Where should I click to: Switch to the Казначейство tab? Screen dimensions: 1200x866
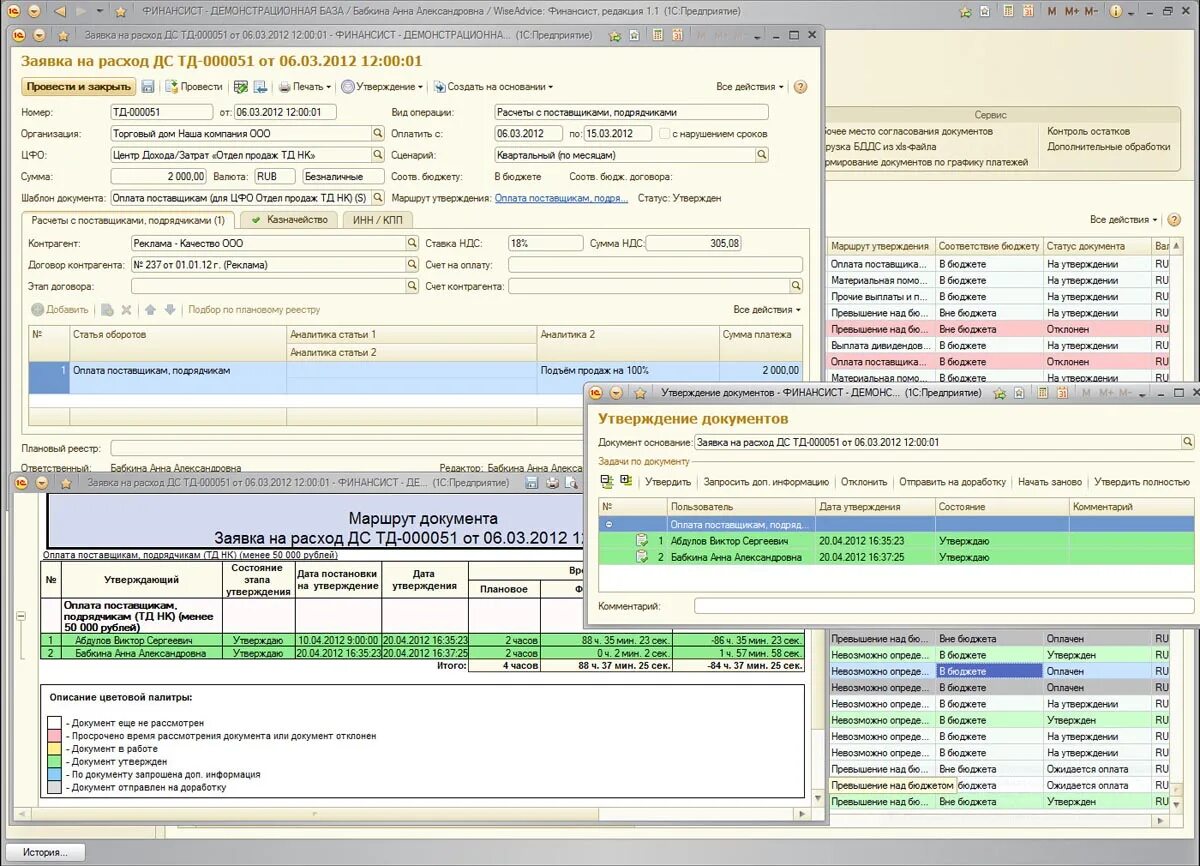tap(289, 220)
